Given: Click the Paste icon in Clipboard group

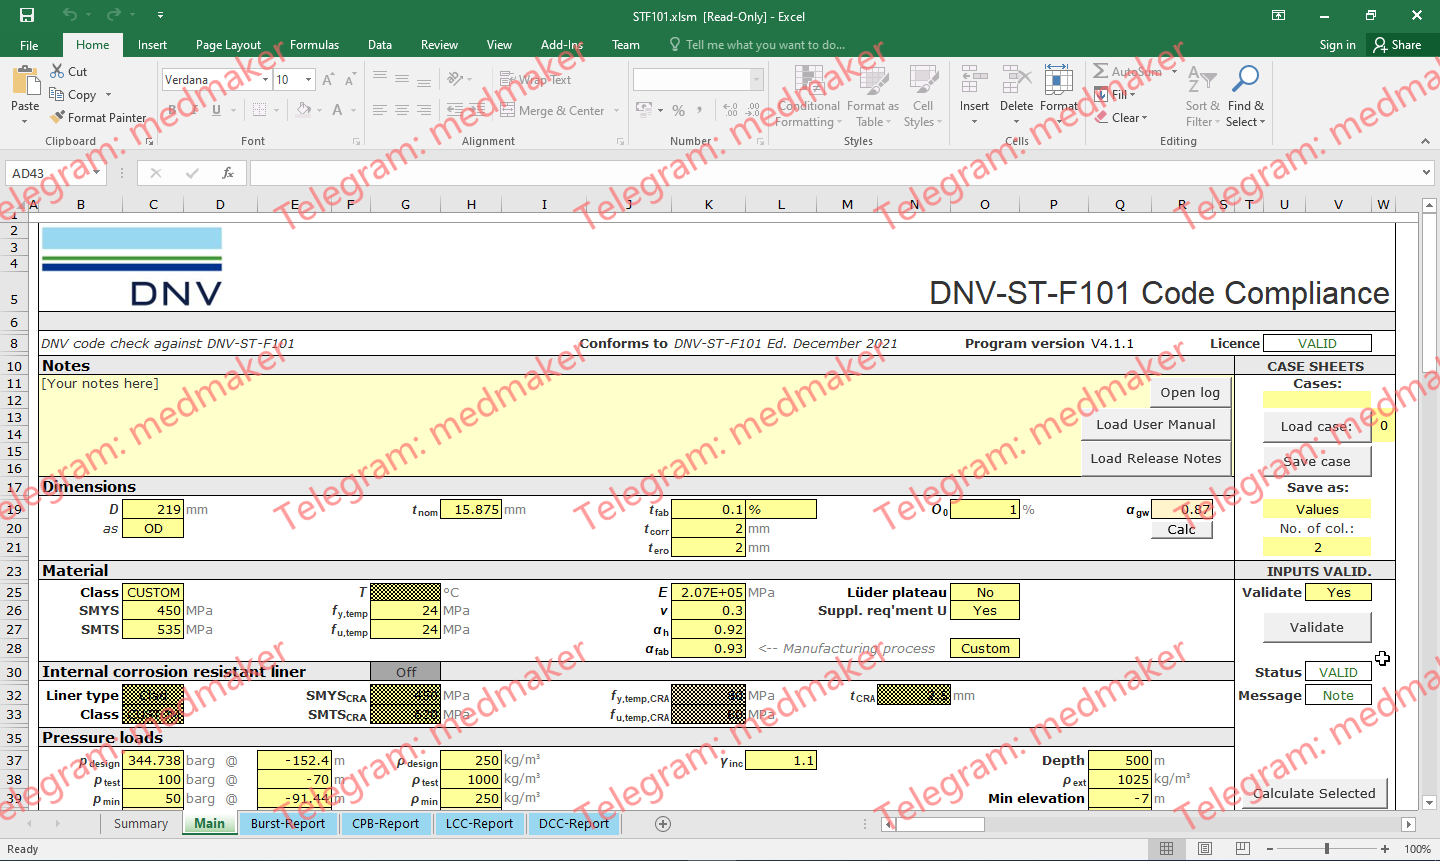Looking at the screenshot, I should pyautogui.click(x=25, y=81).
